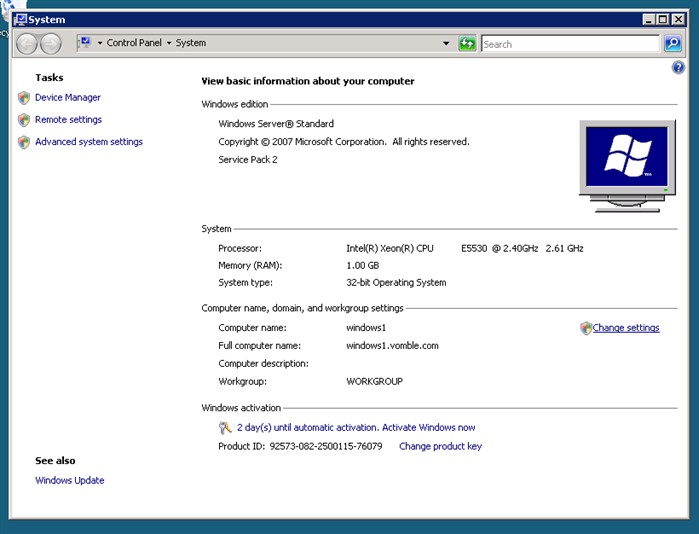Viewport: 699px width, 534px height.
Task: Open Advanced system settings
Action: pos(89,142)
